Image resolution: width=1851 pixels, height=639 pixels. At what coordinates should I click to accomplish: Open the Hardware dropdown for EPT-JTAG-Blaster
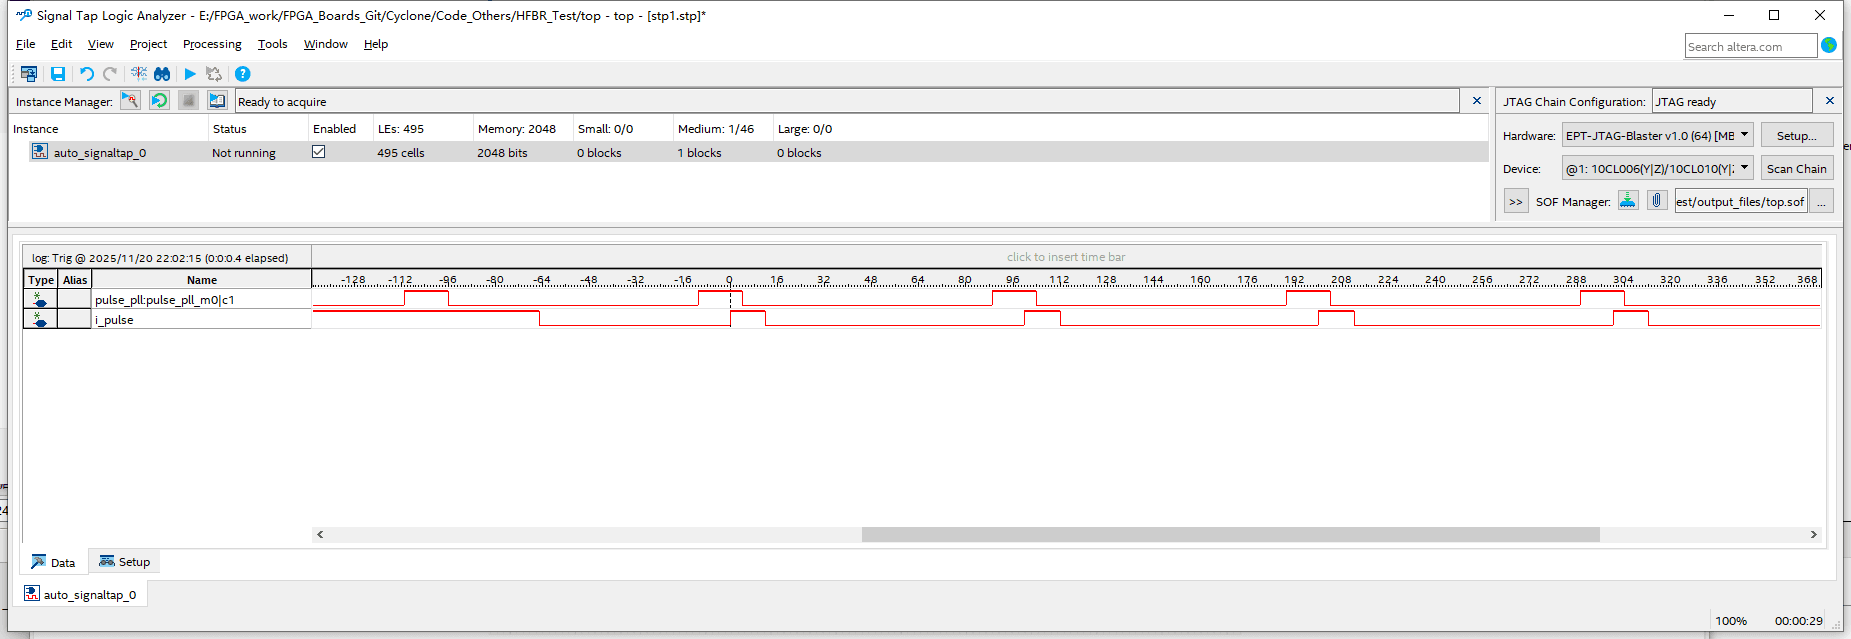(1744, 135)
